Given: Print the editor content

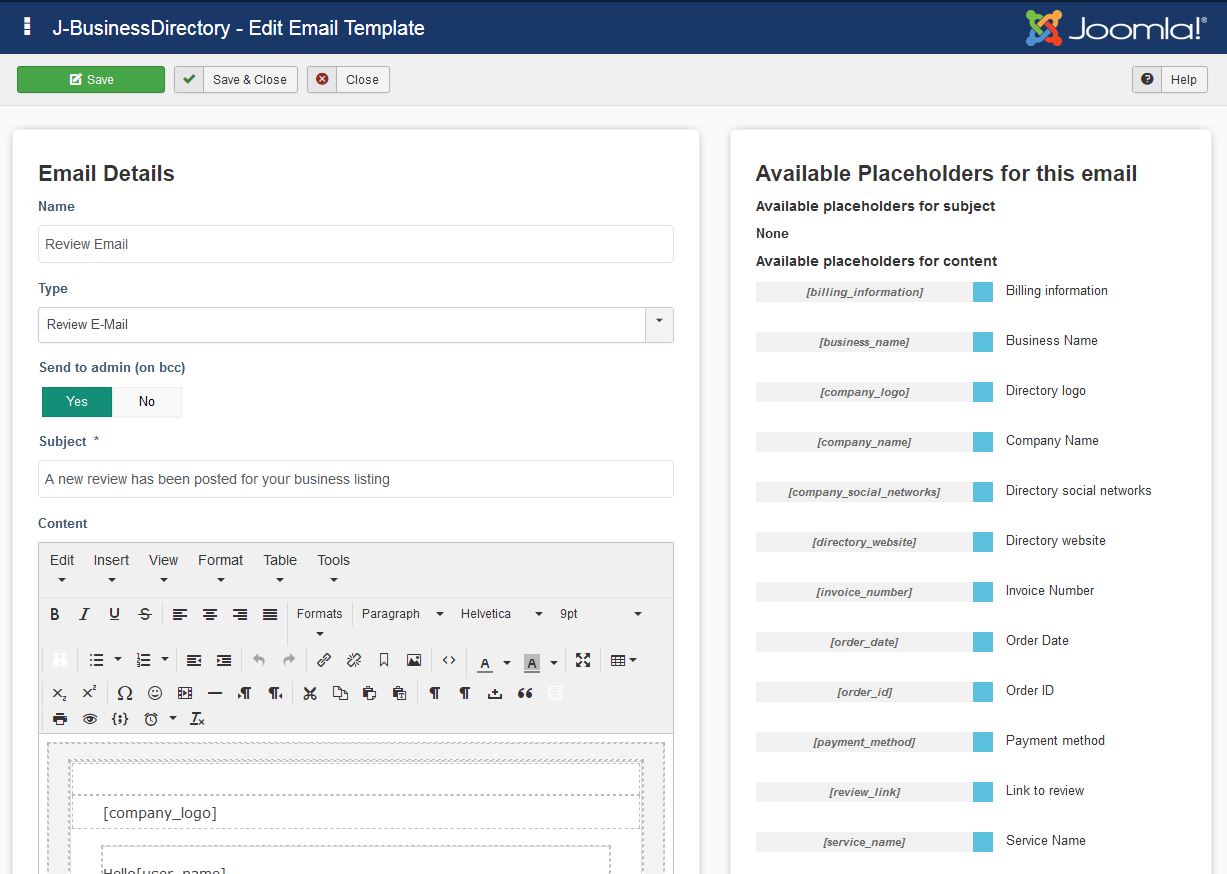Looking at the screenshot, I should tap(60, 719).
